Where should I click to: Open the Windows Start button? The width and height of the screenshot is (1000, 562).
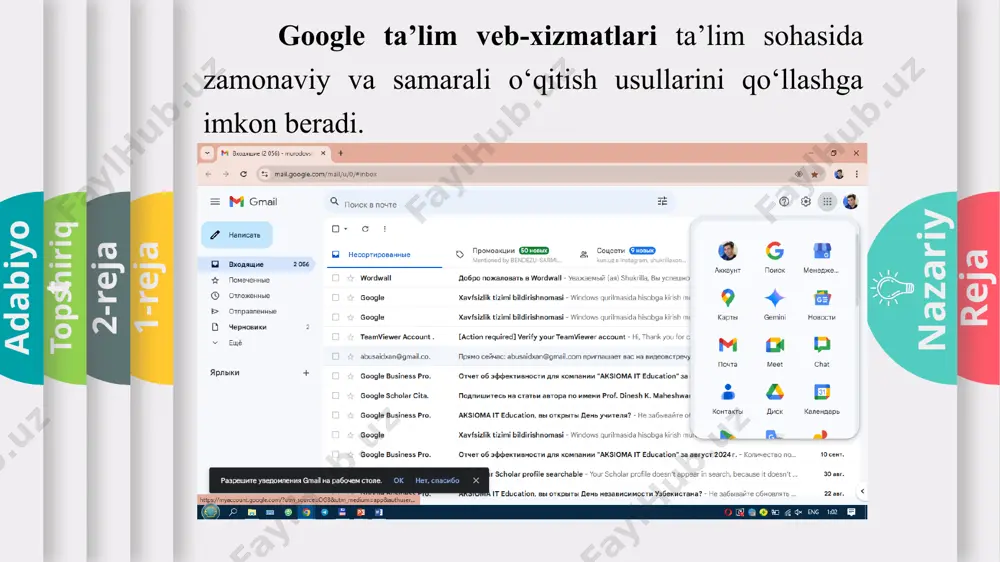210,512
